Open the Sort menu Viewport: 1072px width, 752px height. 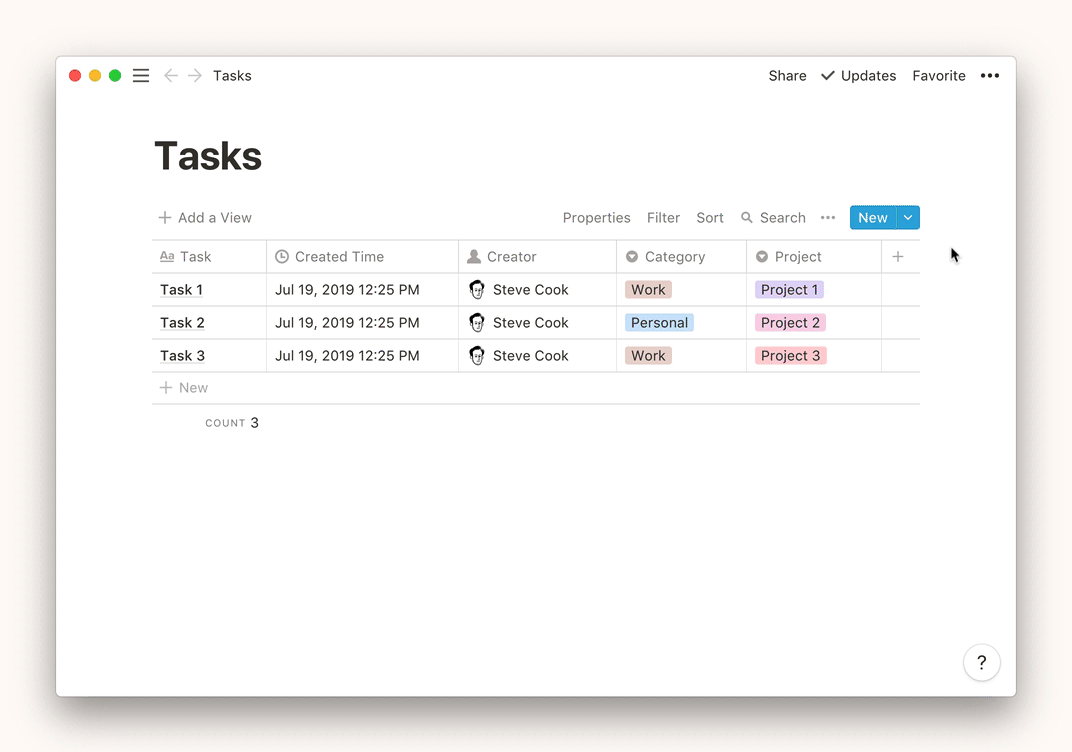710,218
